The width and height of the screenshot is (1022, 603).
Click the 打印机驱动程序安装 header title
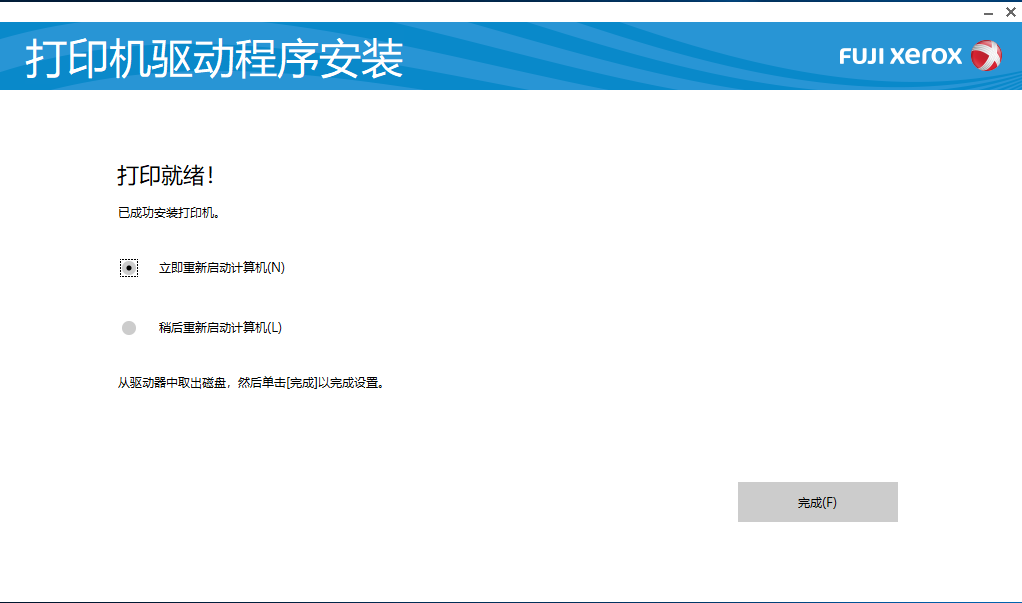click(214, 59)
